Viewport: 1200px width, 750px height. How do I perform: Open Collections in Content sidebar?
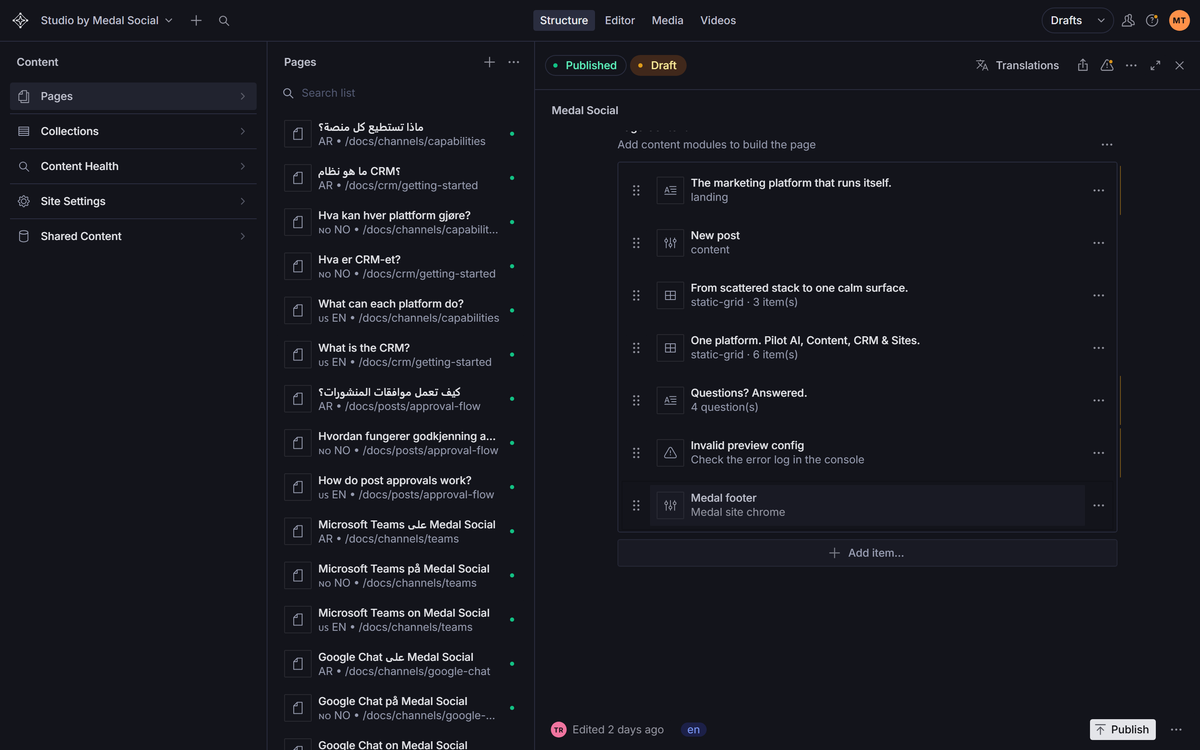[x=133, y=131]
